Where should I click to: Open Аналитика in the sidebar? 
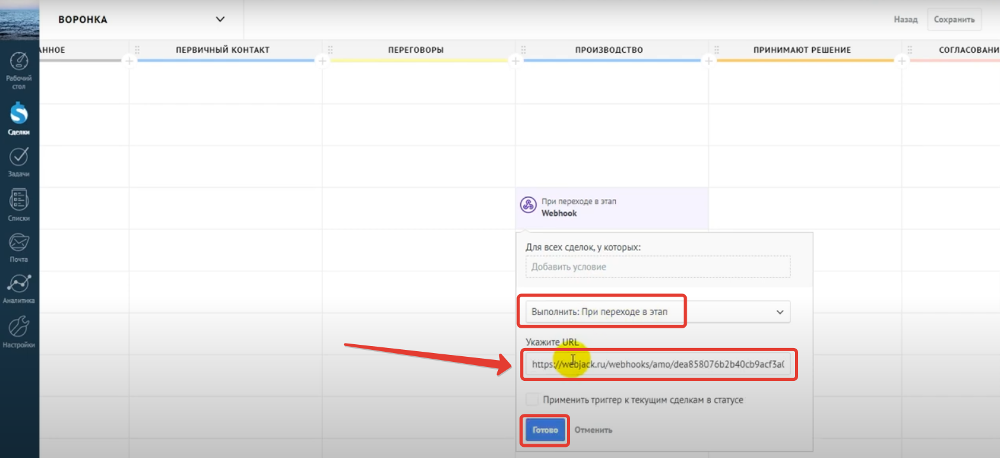tap(19, 289)
